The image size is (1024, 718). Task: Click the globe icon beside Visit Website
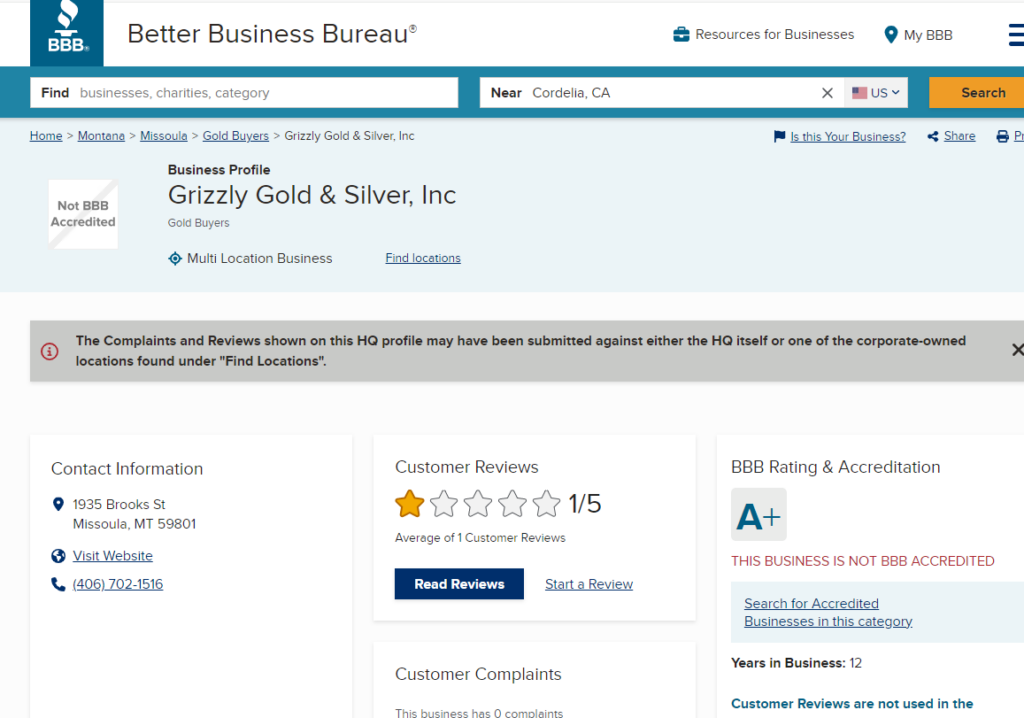58,556
